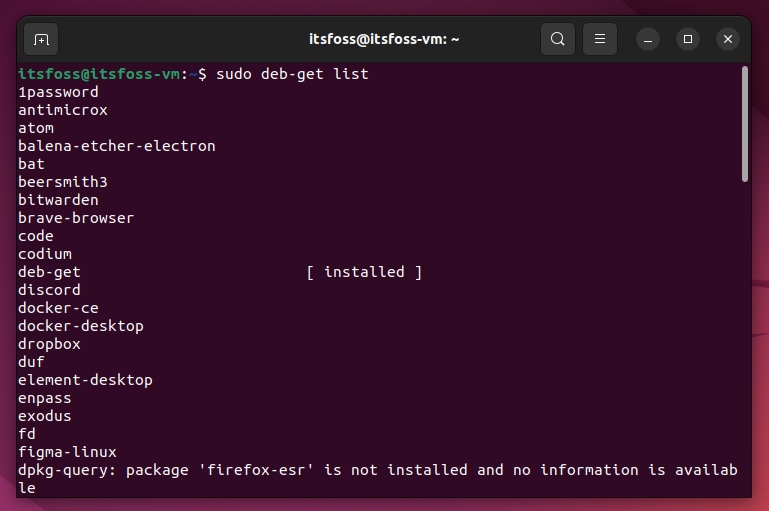This screenshot has height=511, width=769.
Task: Click the 'figma-linux' entry
Action: (67, 452)
